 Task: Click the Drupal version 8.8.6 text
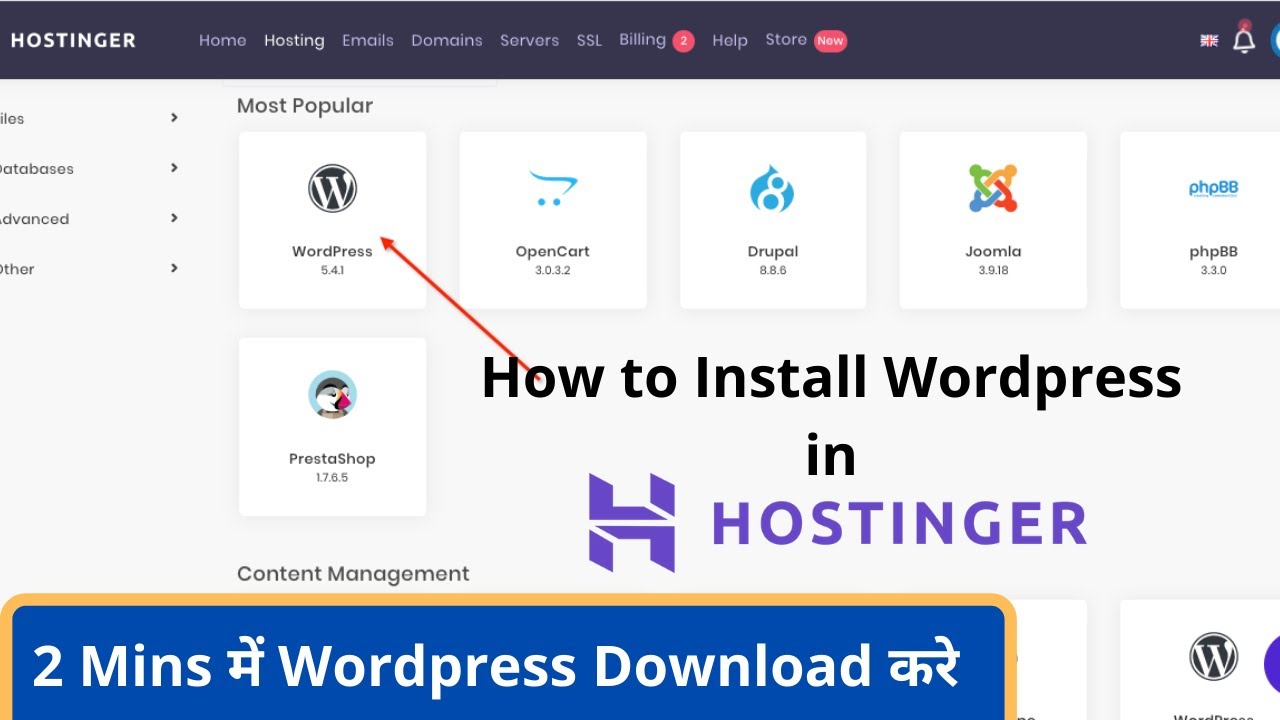[773, 271]
